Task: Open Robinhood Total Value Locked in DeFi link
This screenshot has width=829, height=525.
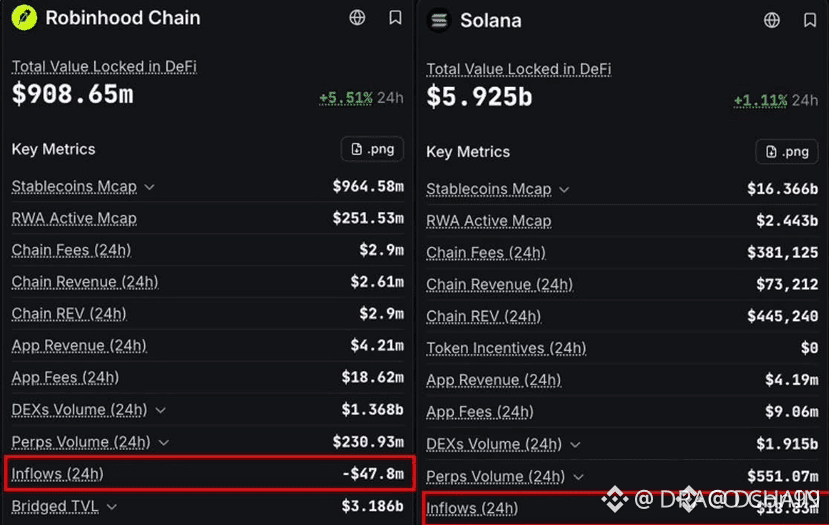Action: (x=104, y=67)
